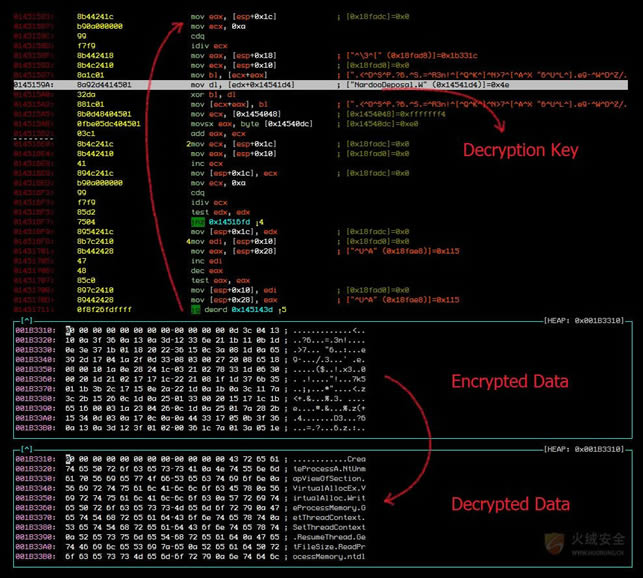The width and height of the screenshot is (643, 578).
Task: Select first byte cursor in encrypted dump
Action: click(68, 330)
